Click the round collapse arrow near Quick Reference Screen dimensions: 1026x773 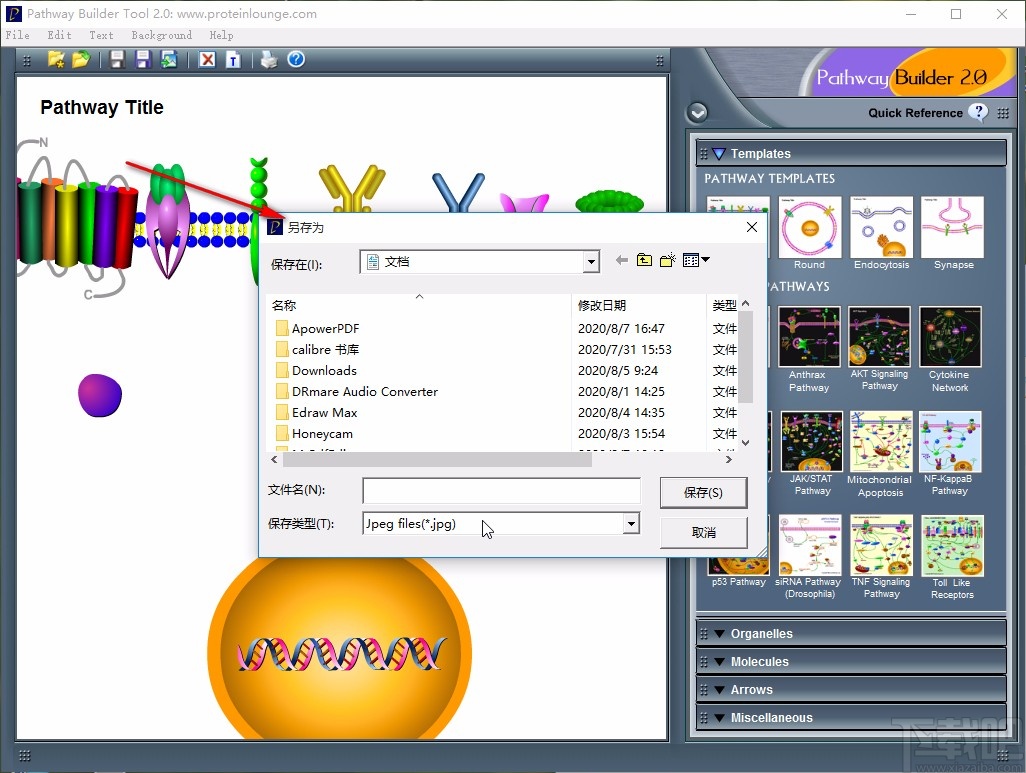point(698,113)
